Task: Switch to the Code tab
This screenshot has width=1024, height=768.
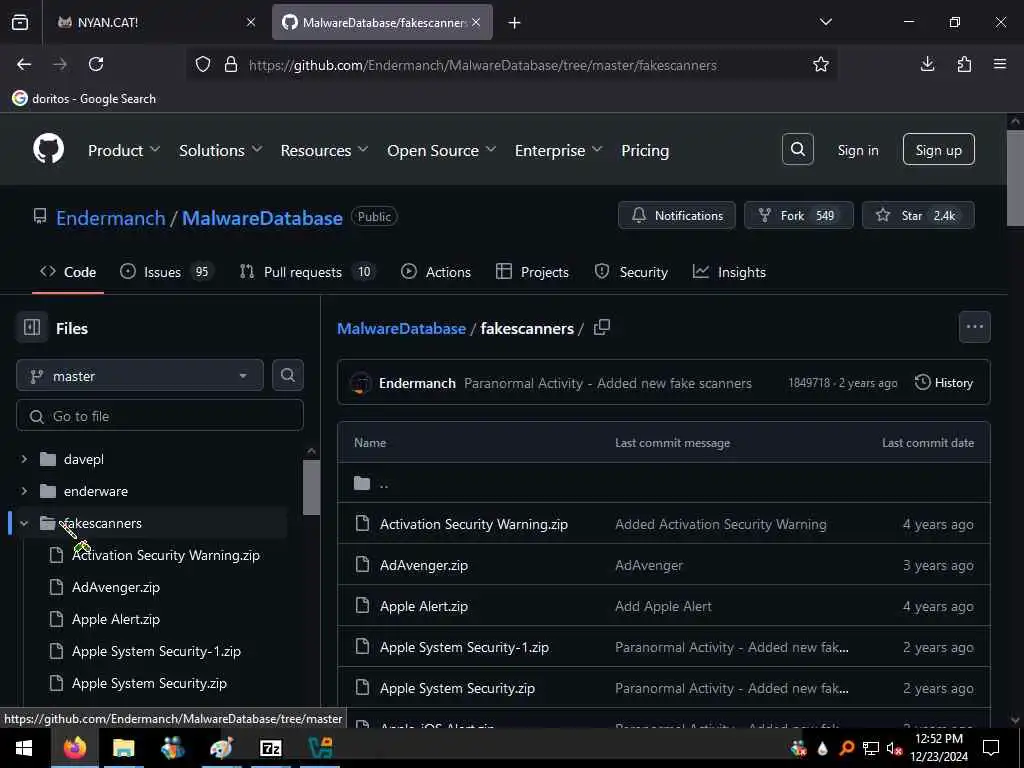Action: tap(68, 272)
